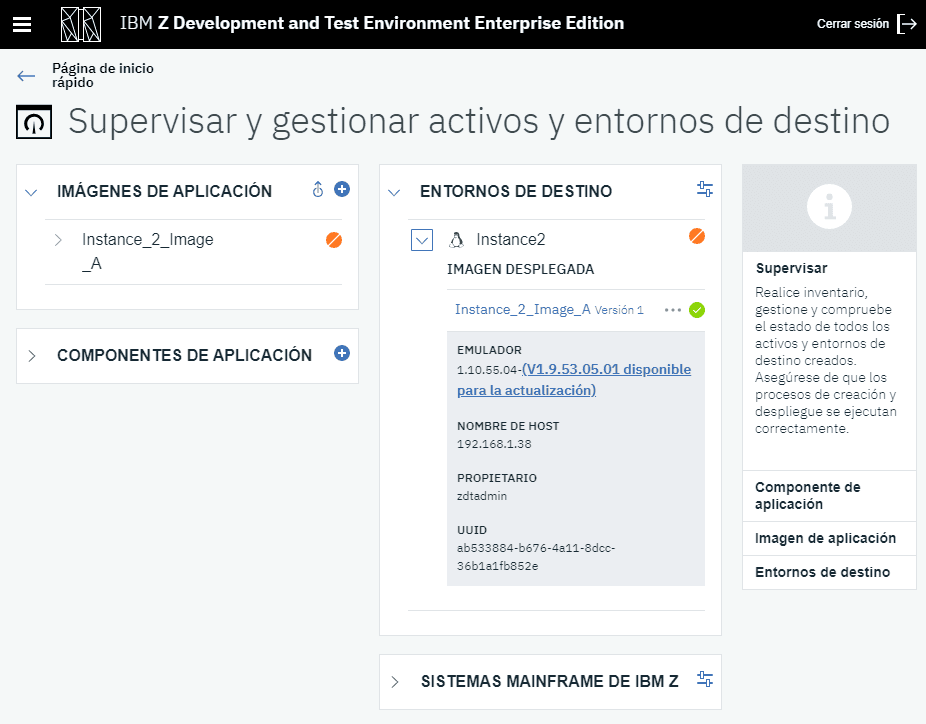Open filter settings for Entornos de Destino
This screenshot has height=724, width=926.
click(x=705, y=189)
